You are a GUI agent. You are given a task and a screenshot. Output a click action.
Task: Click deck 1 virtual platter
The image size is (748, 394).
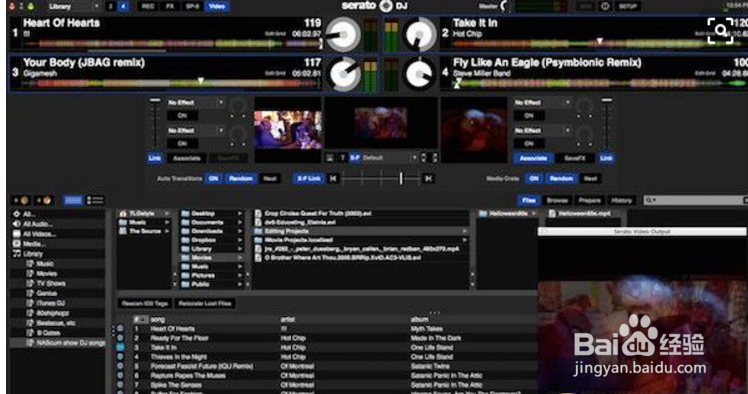coord(343,34)
